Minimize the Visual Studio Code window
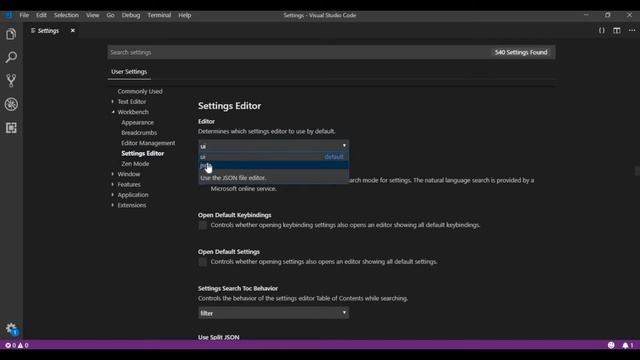 (586, 15)
